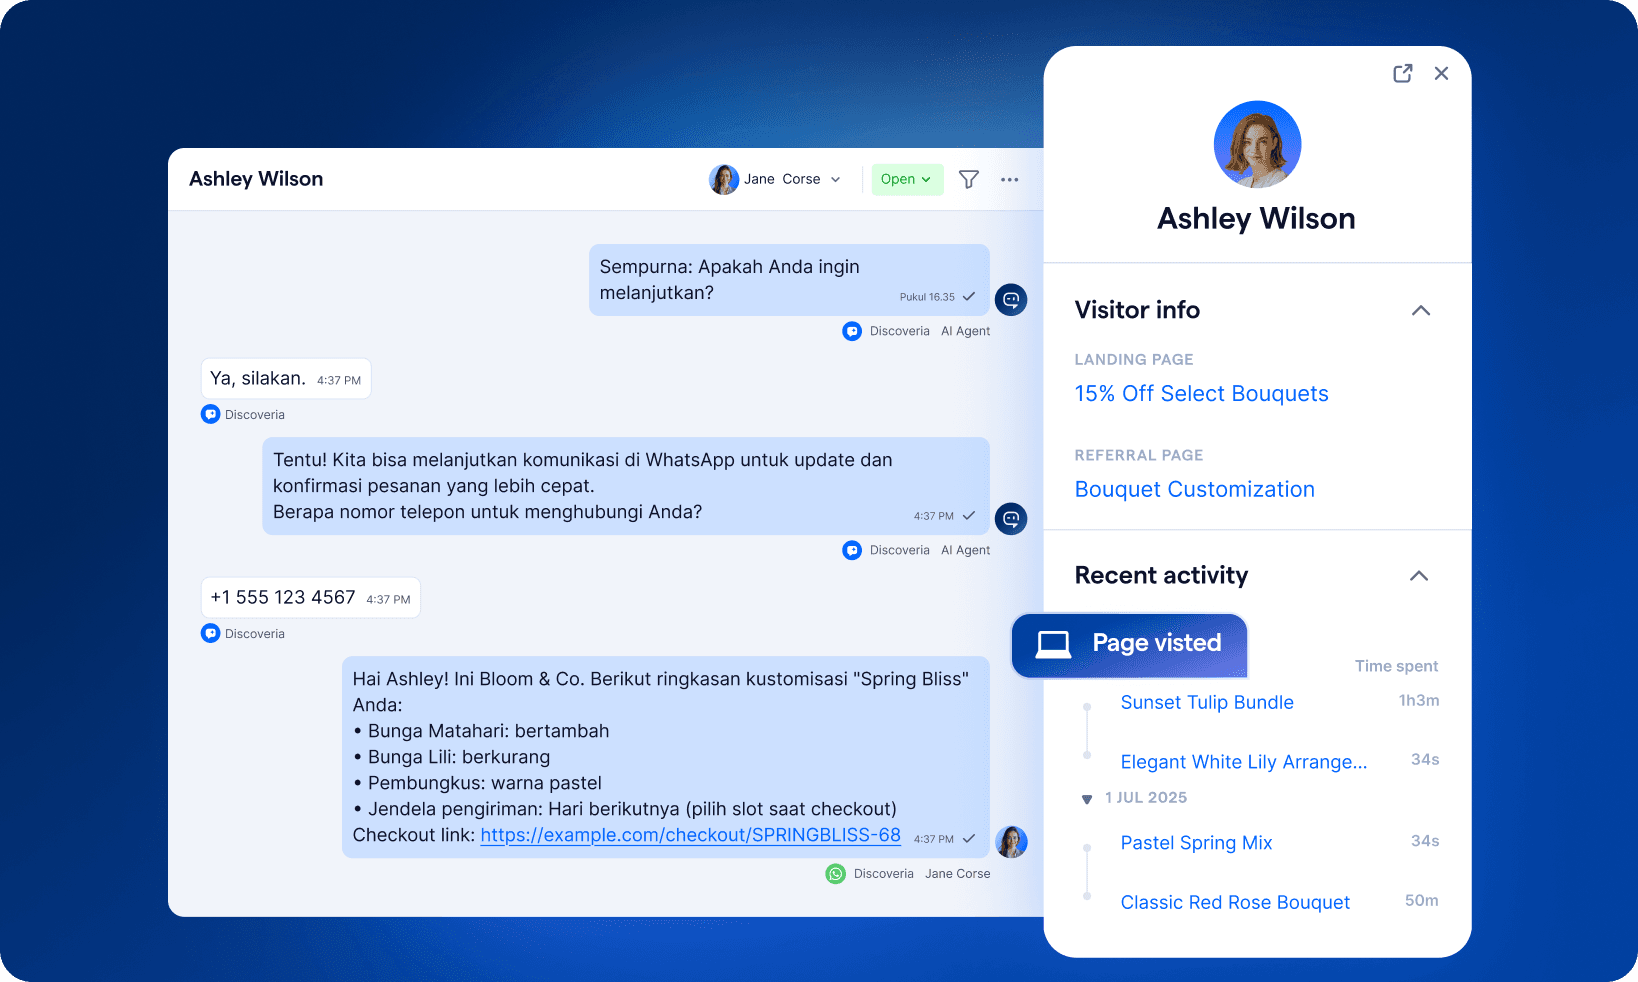This screenshot has width=1638, height=982.
Task: Click the SPRINGBLISS-68 checkout link
Action: point(690,835)
